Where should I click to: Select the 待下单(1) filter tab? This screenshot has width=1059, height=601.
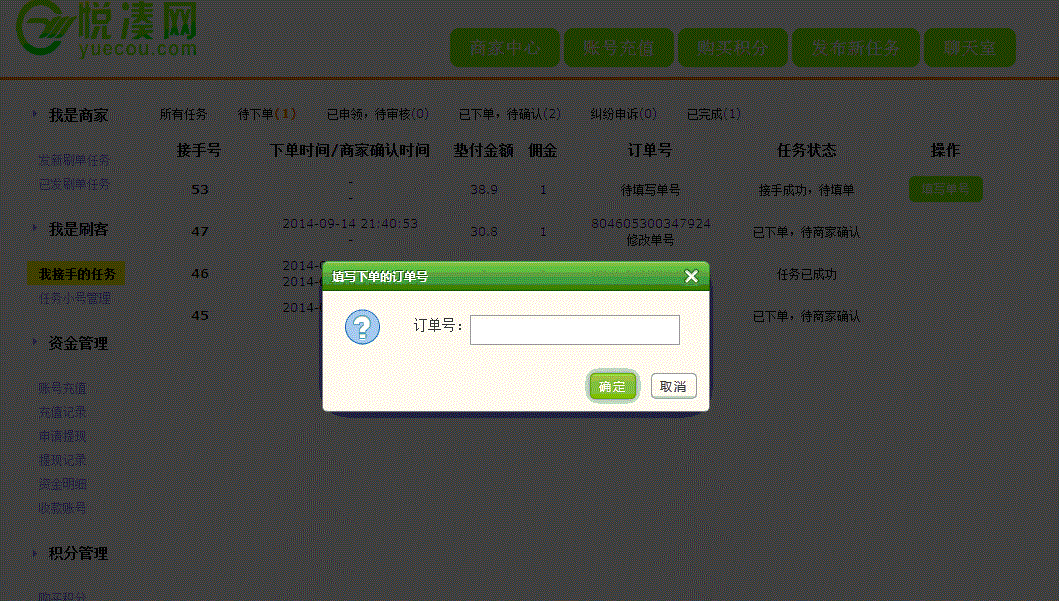coord(266,114)
